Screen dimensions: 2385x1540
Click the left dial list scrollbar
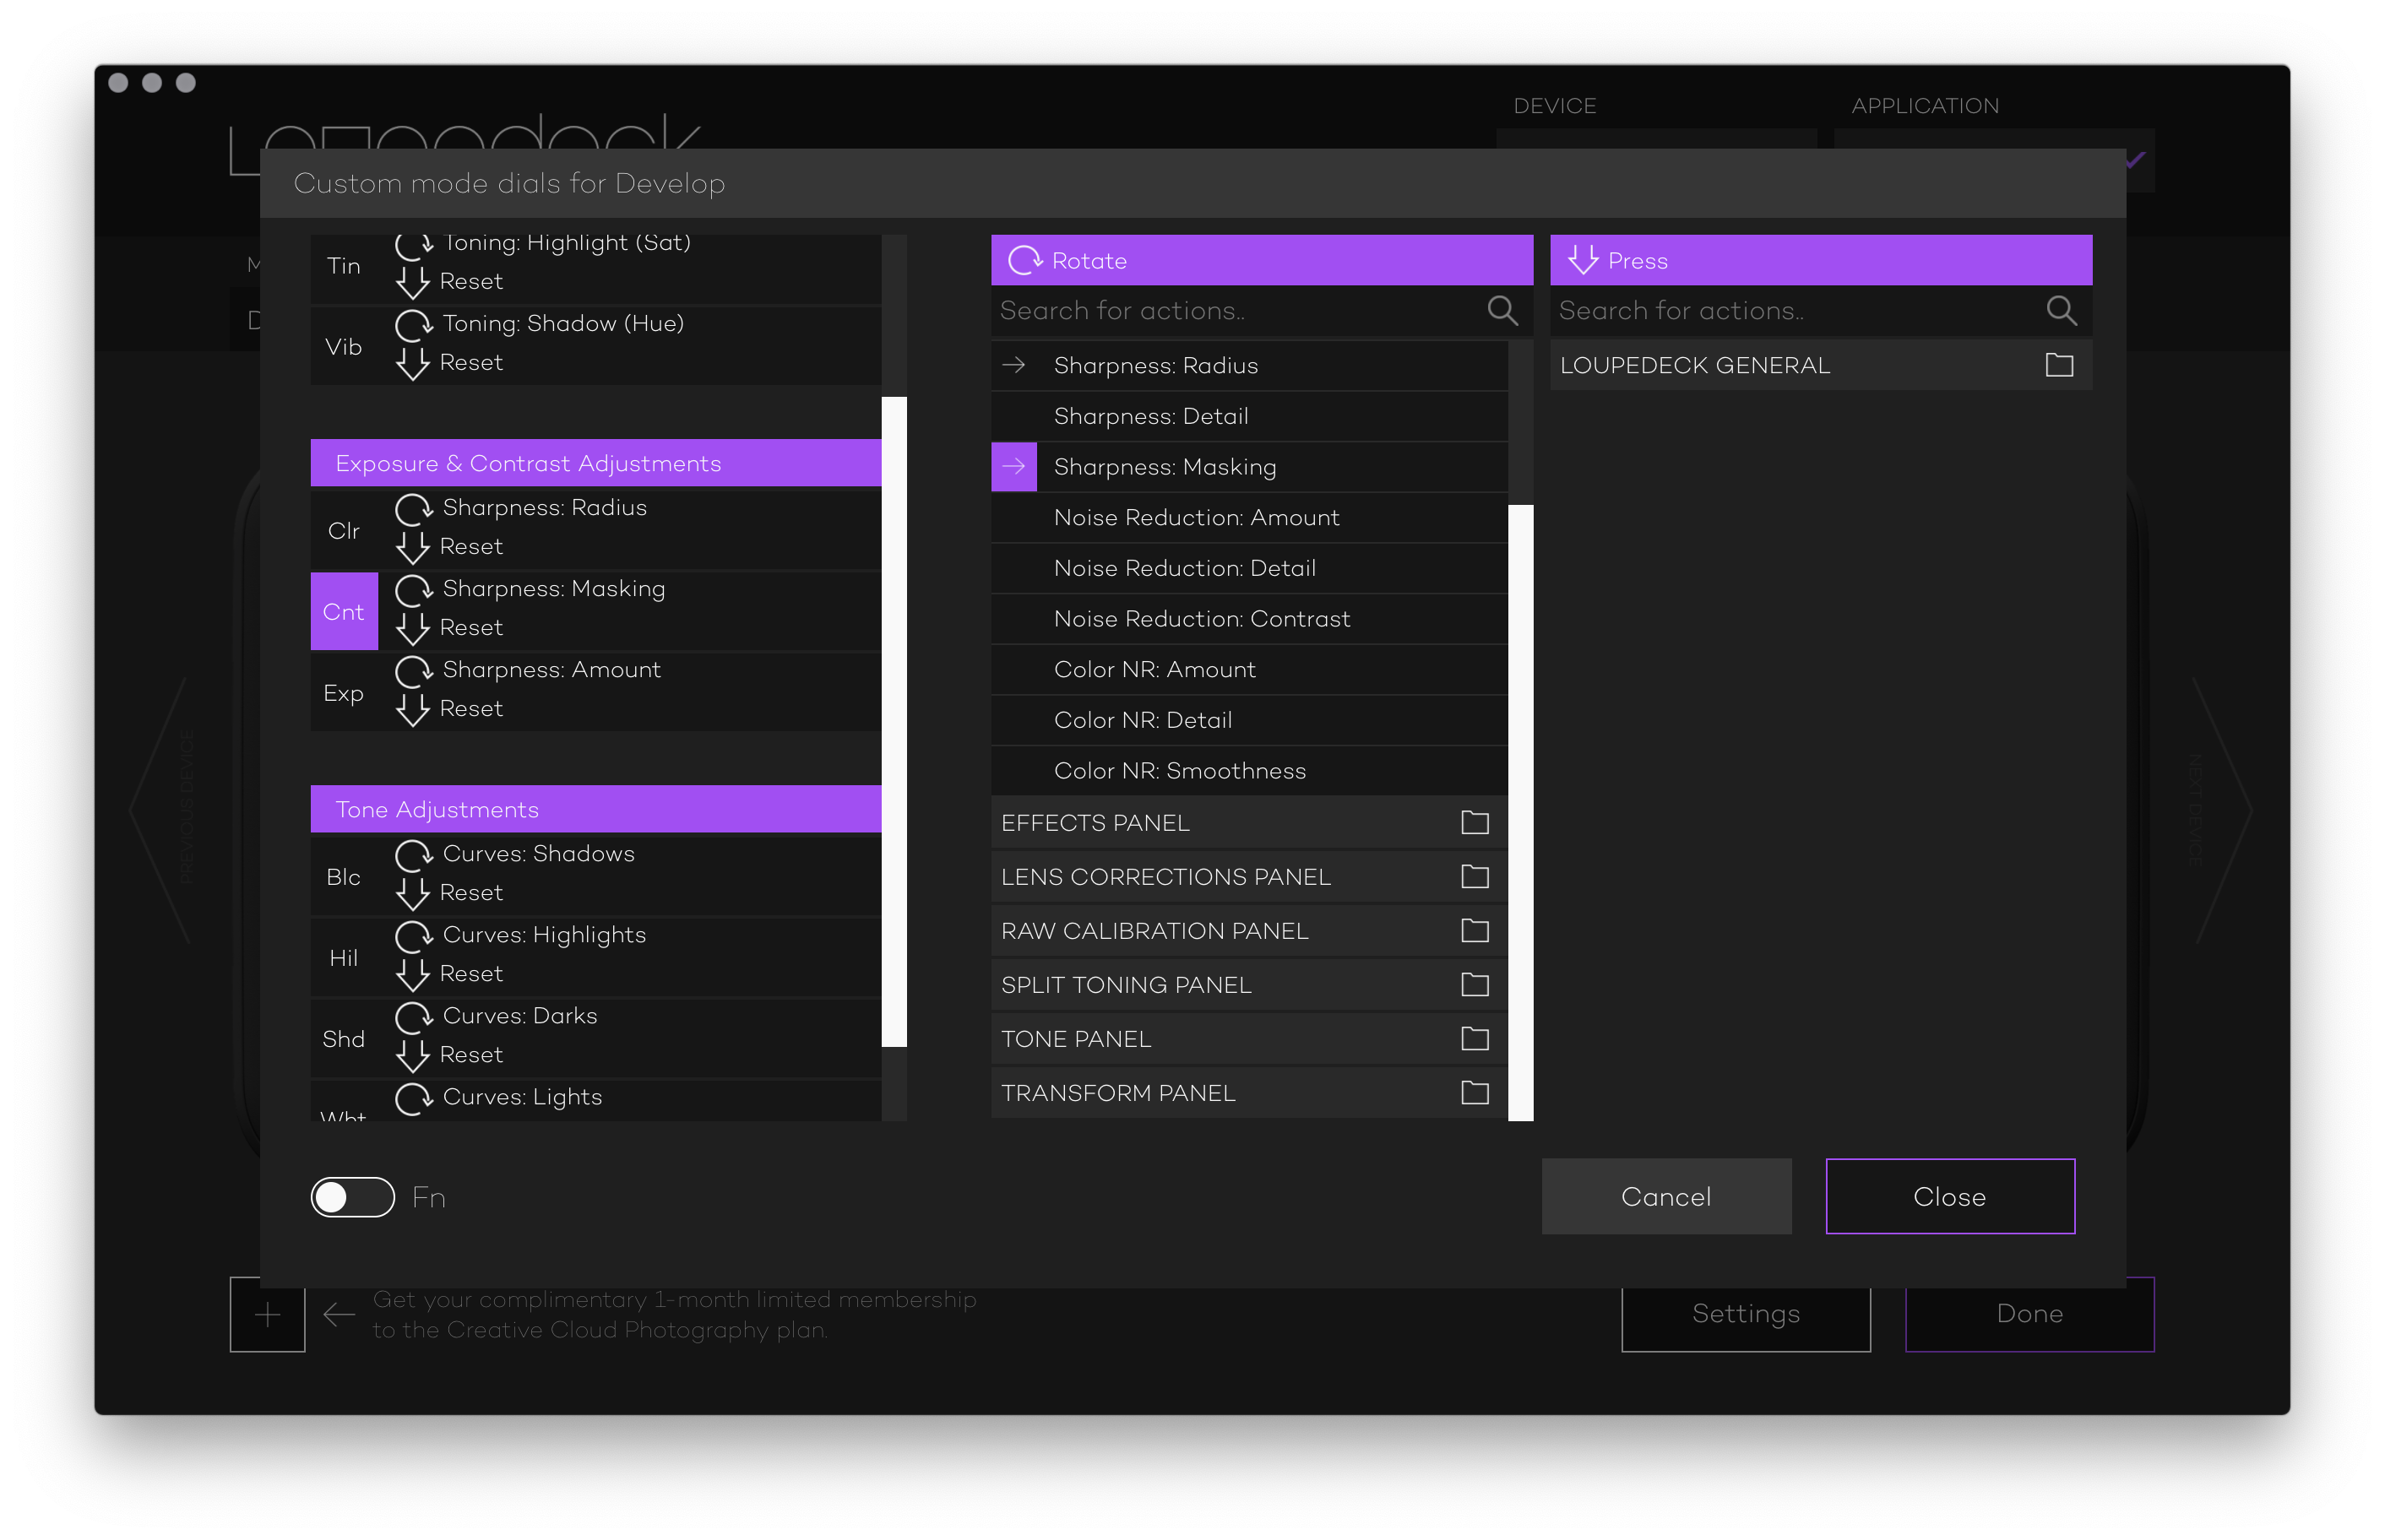(x=894, y=720)
